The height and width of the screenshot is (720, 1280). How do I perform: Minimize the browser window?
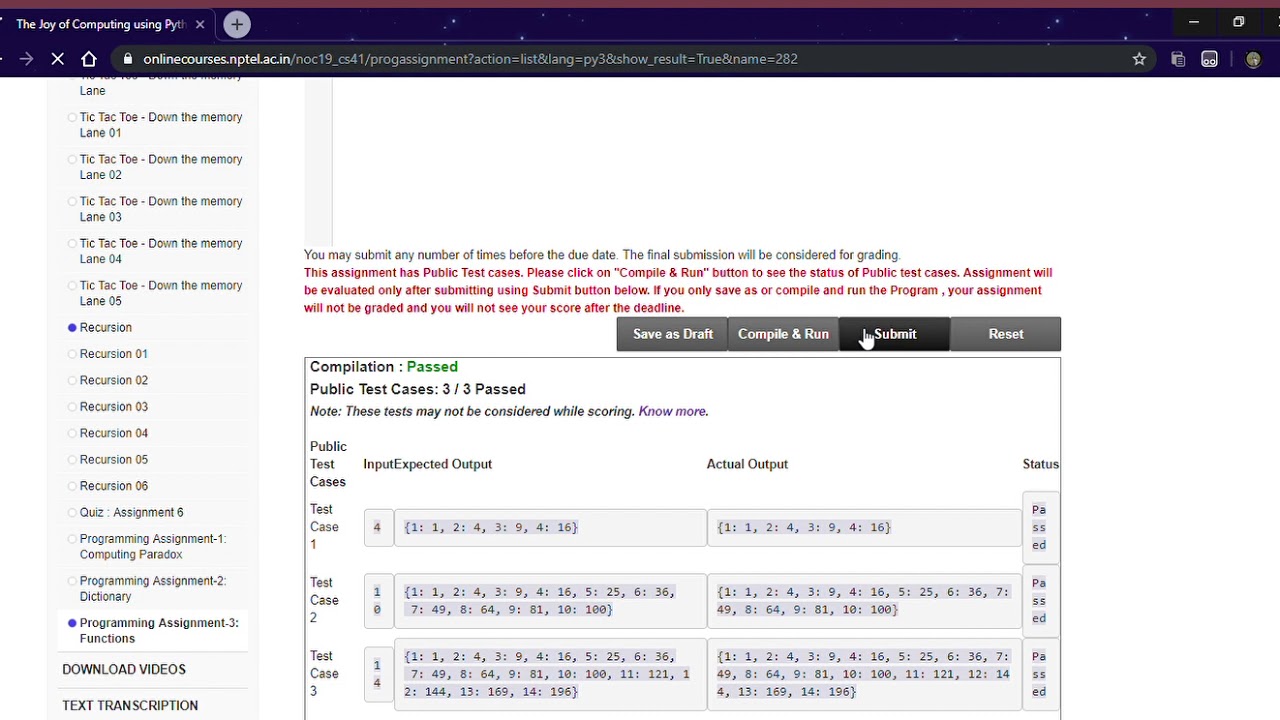click(x=1193, y=22)
